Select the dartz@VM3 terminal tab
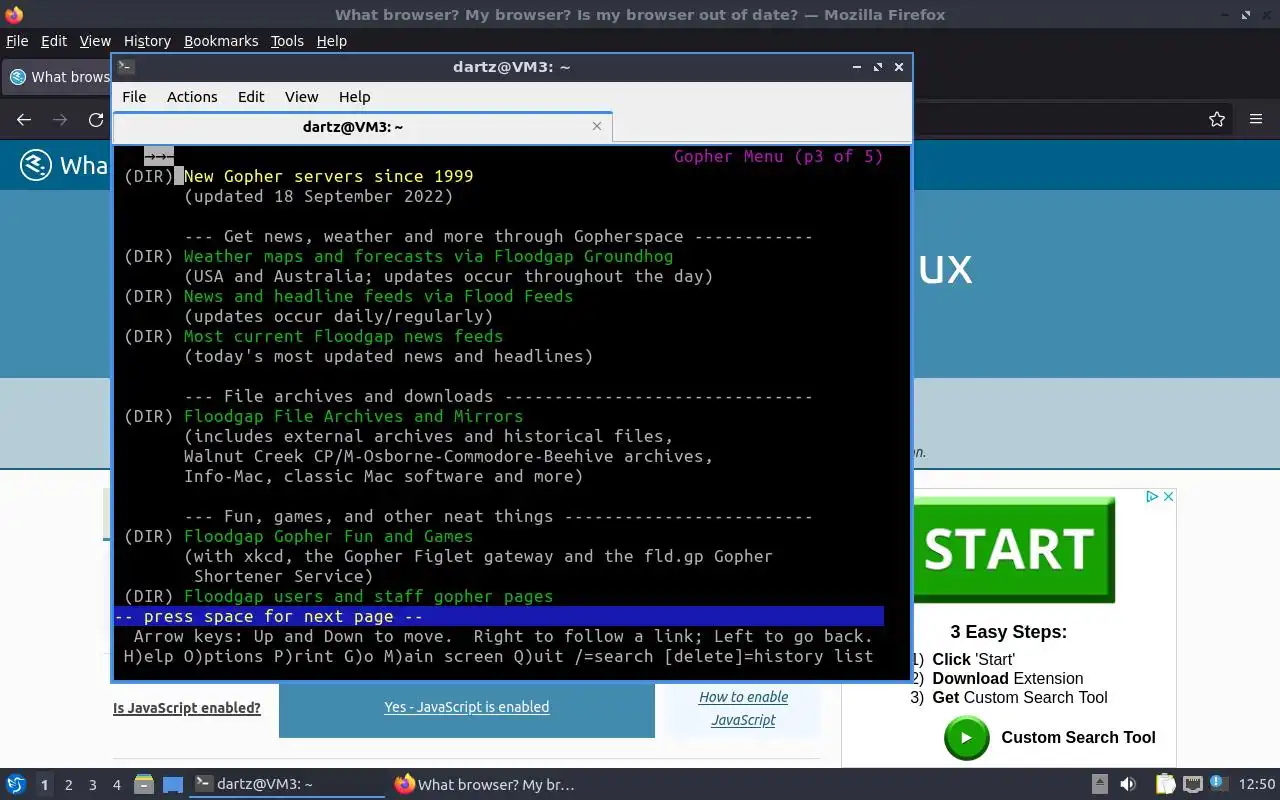The width and height of the screenshot is (1280, 800). click(353, 127)
